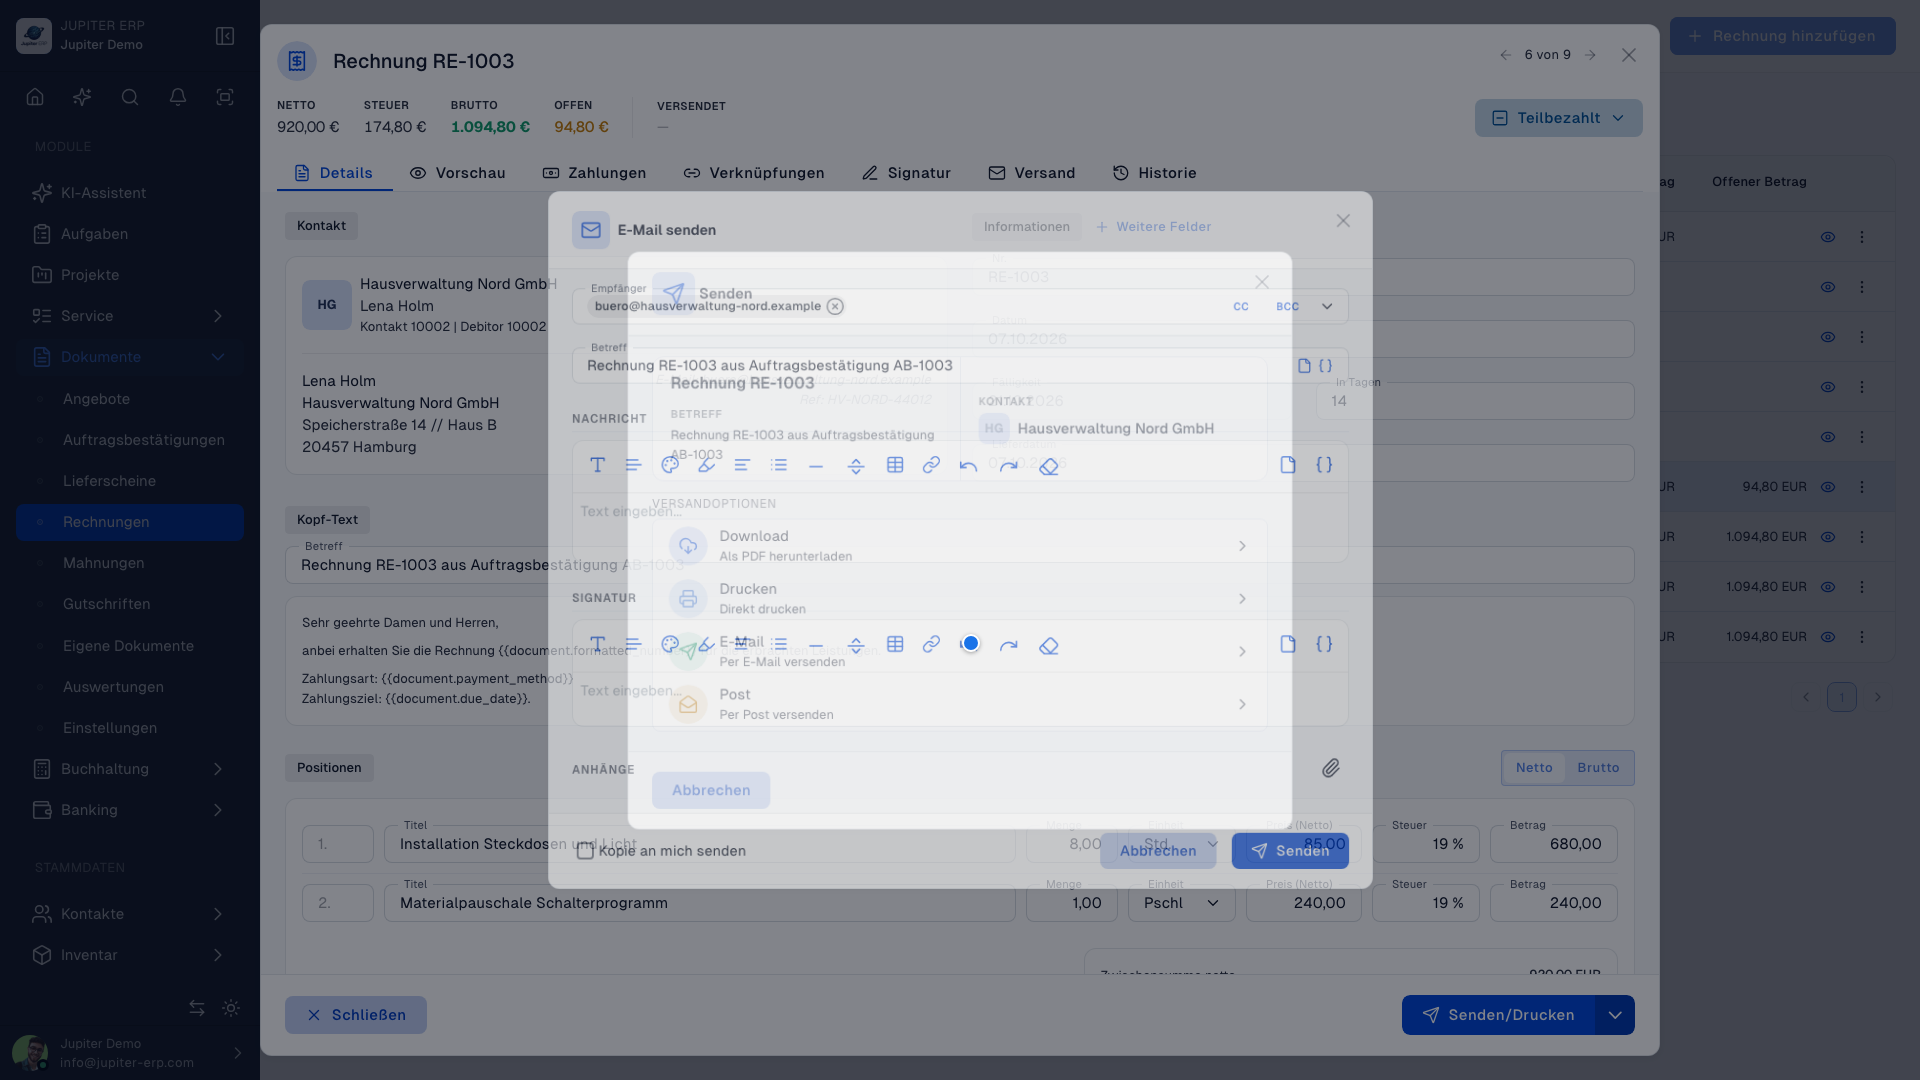Switch to Vorschau tab
The height and width of the screenshot is (1080, 1920).
click(458, 173)
